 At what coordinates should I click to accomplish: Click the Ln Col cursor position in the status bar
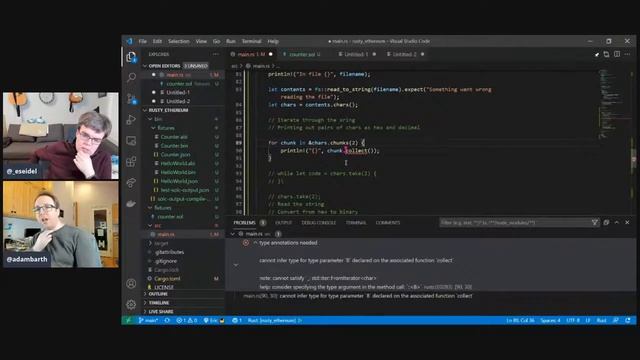[x=520, y=320]
